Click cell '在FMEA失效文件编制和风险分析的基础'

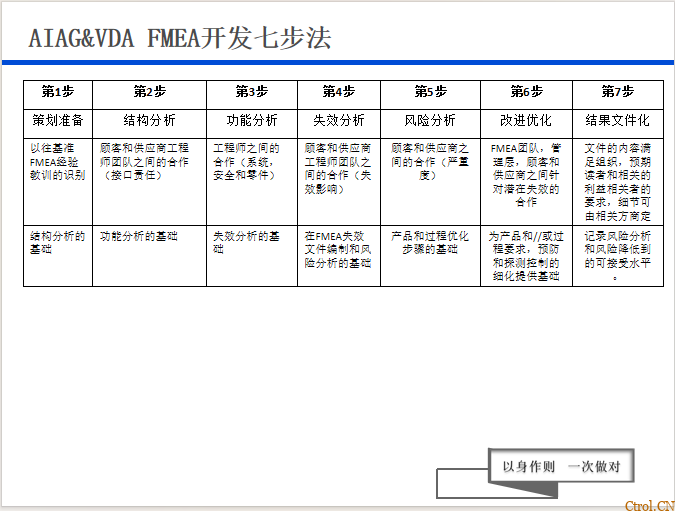tap(339, 256)
